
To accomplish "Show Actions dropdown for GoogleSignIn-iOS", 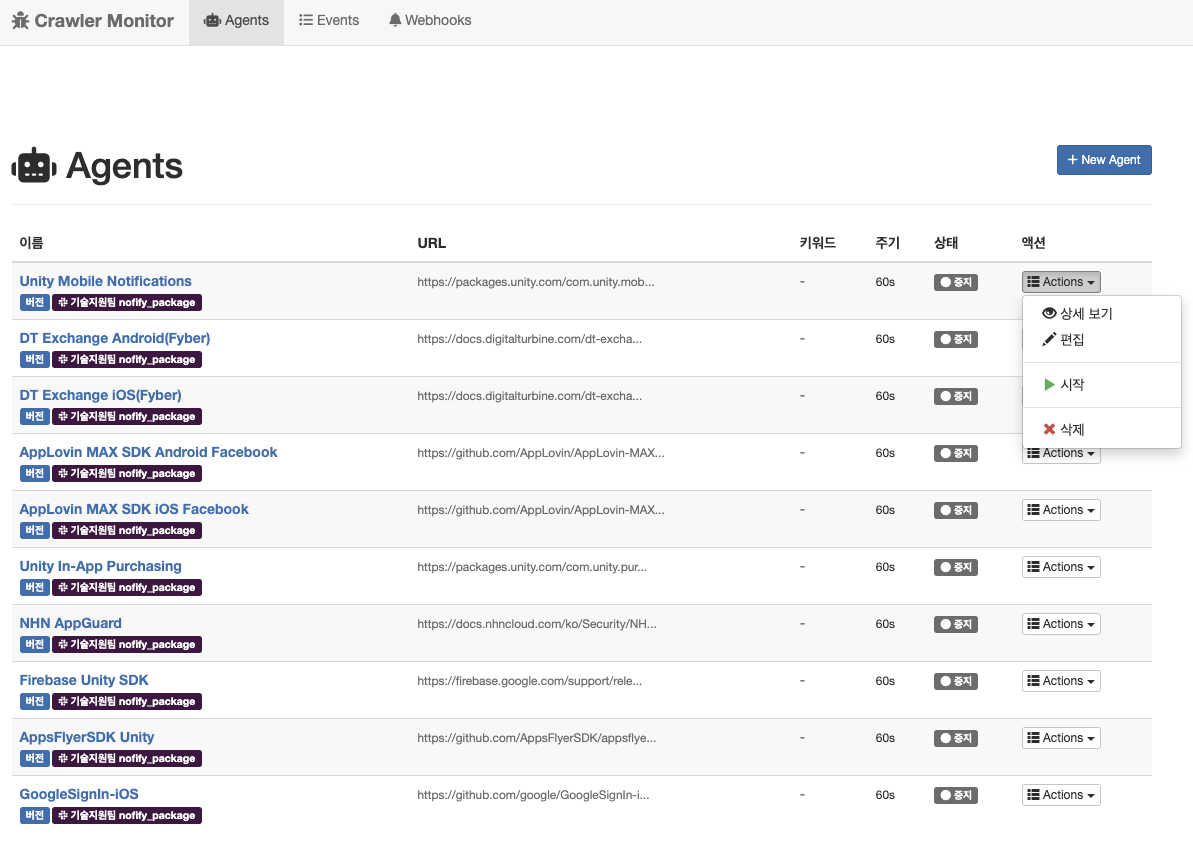I will click(x=1061, y=795).
